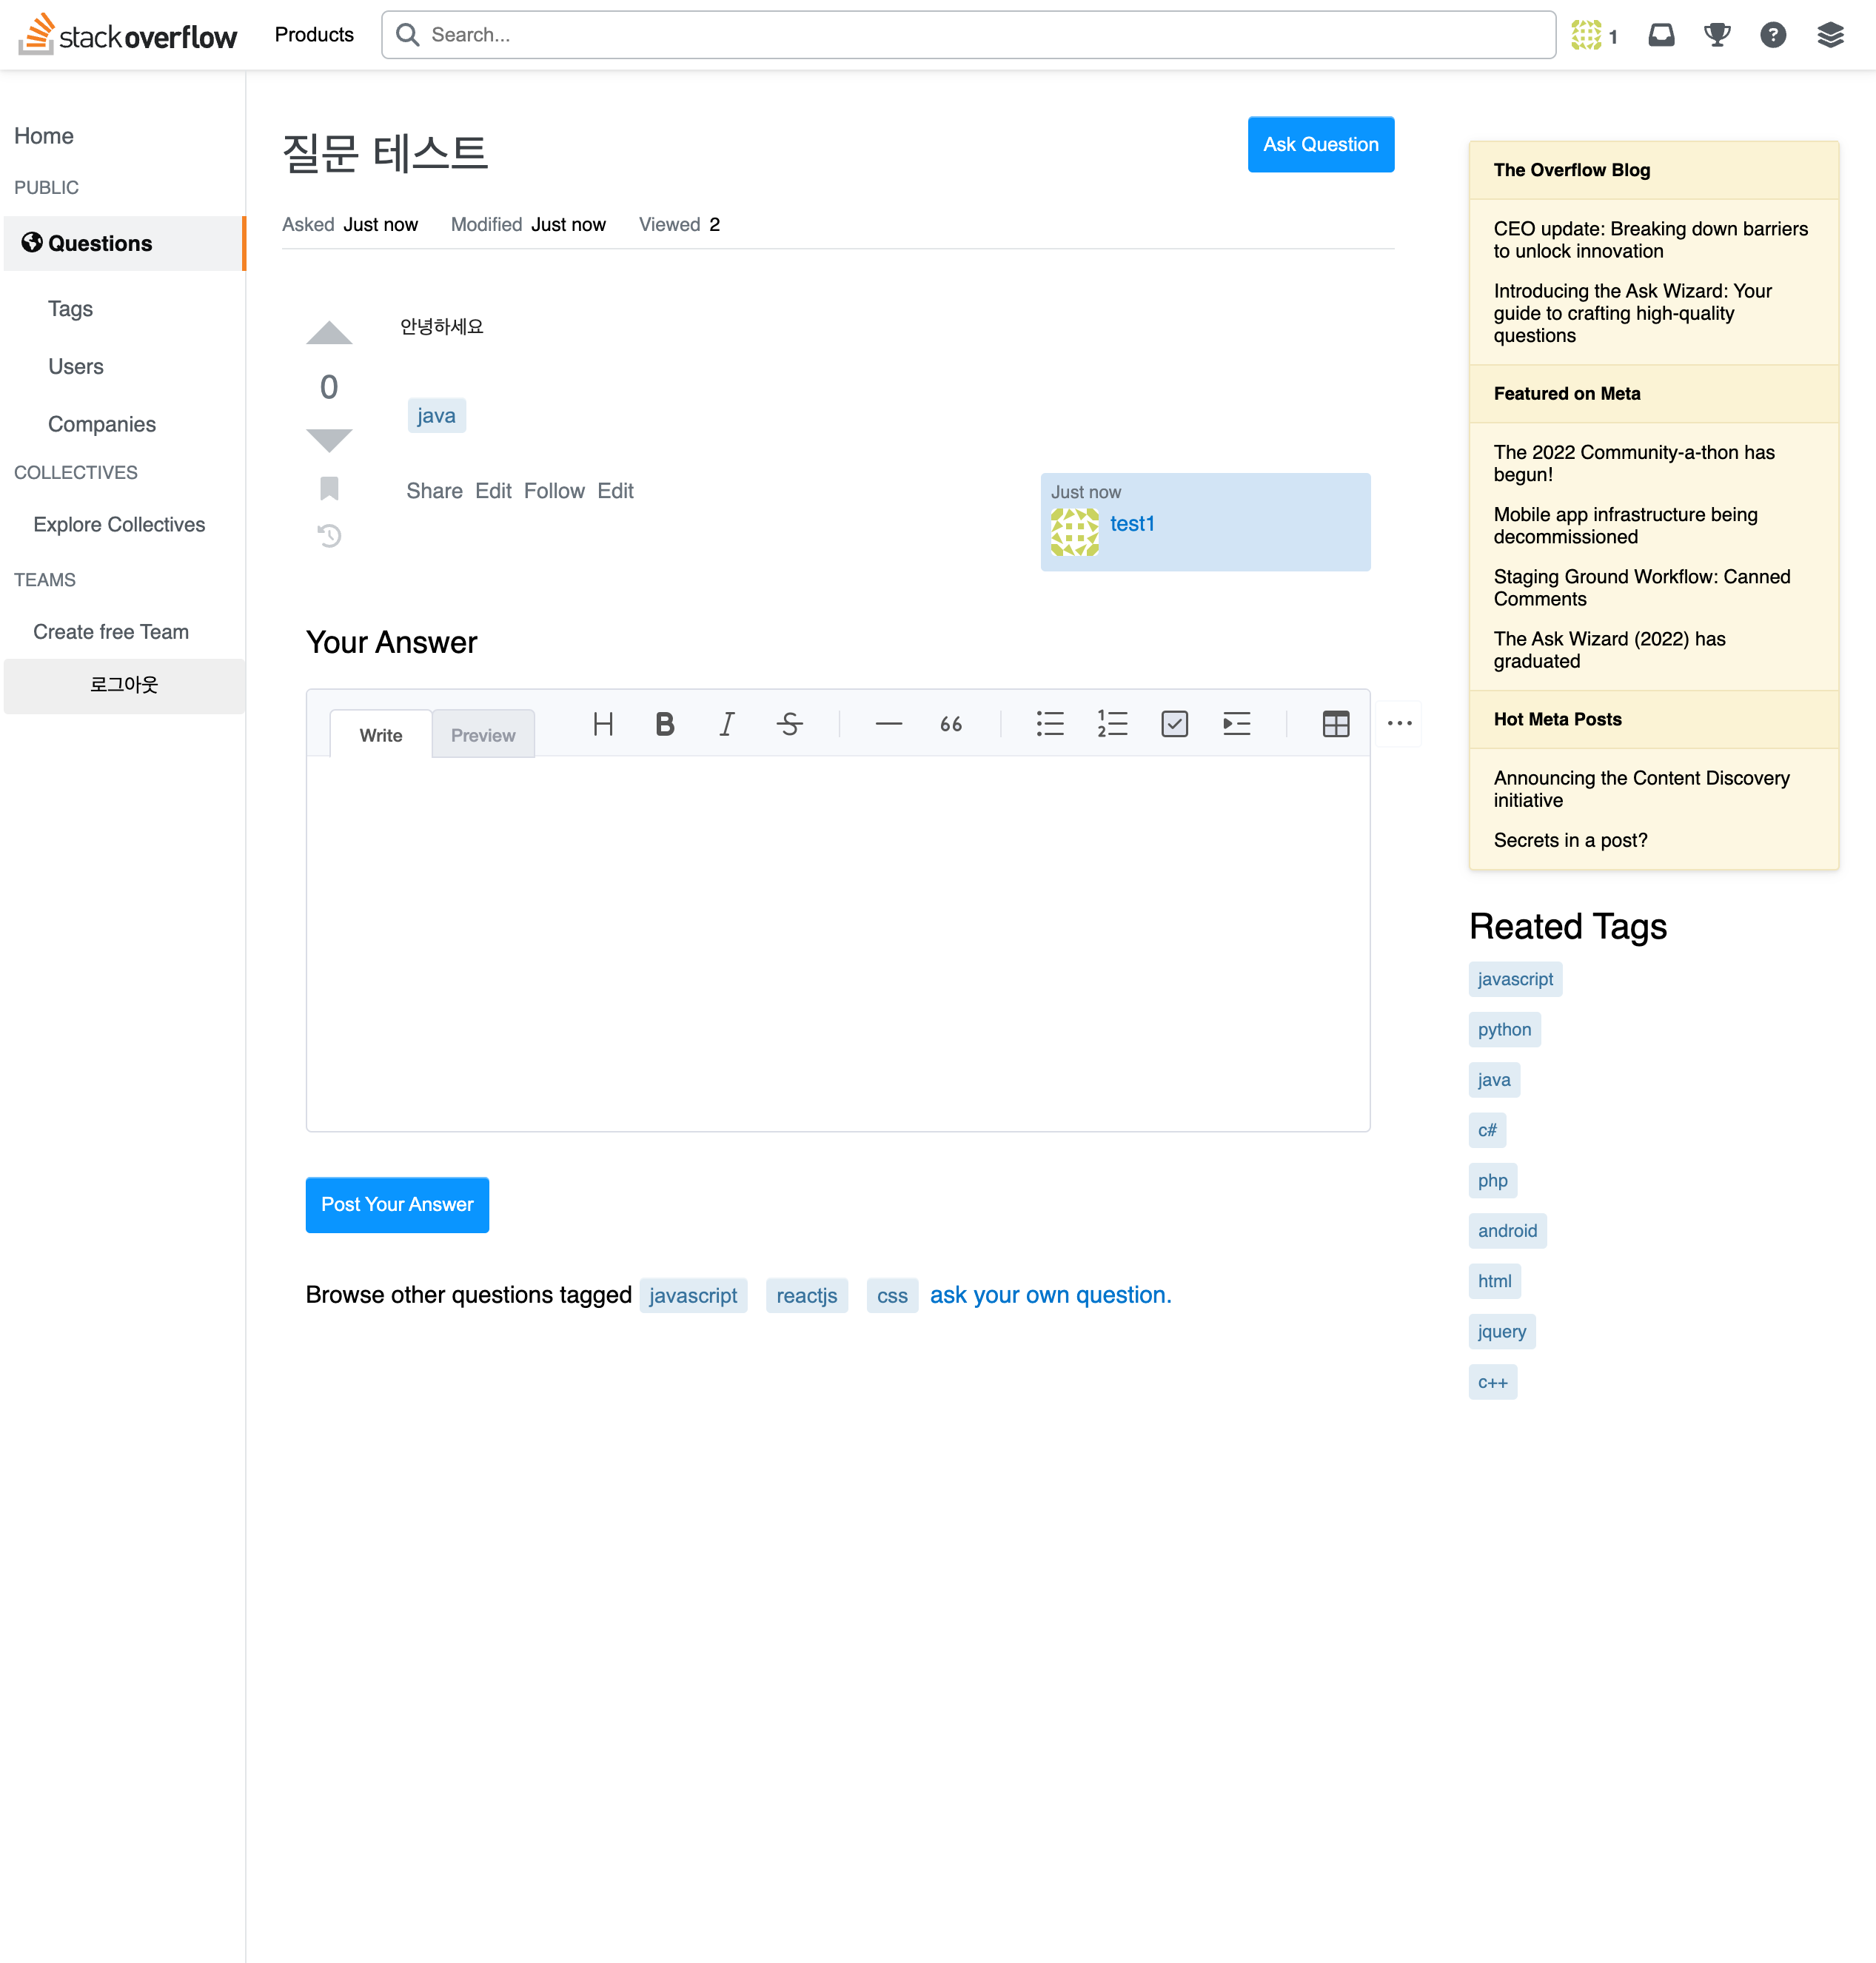Open Companies in sidebar
Screen dimensions: 1876x1963
pyautogui.click(x=102, y=424)
